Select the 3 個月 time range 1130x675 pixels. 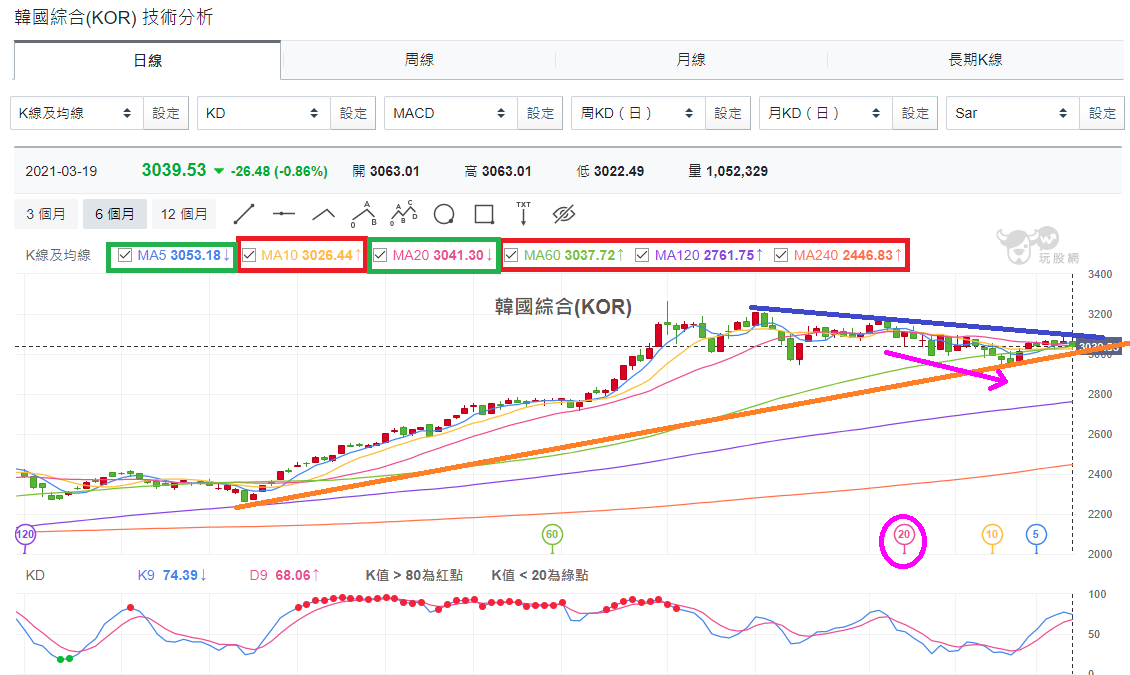46,214
